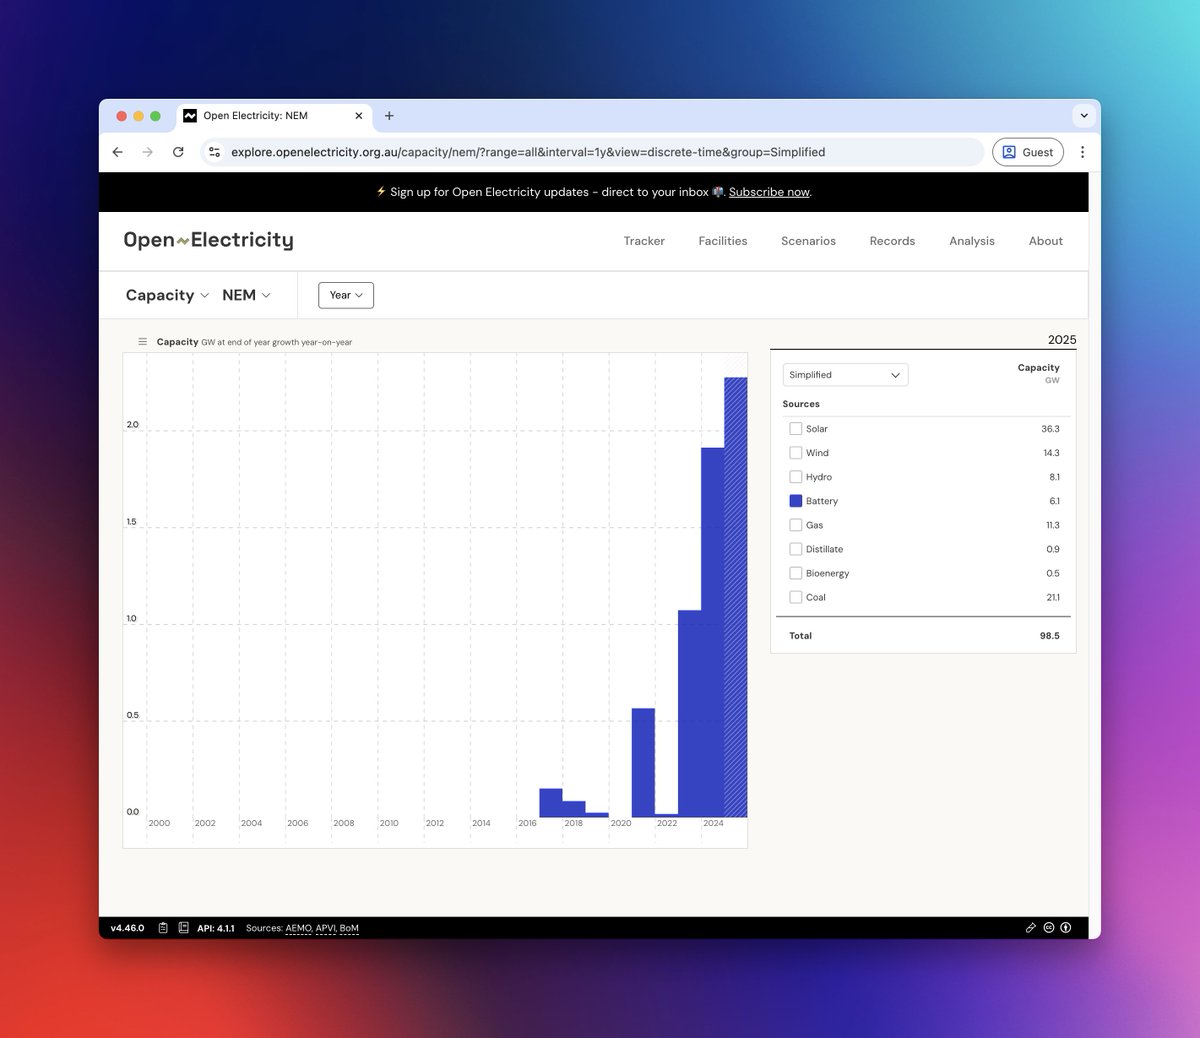Click the Open Electricity logo
Viewport: 1200px width, 1038px height.
click(208, 240)
